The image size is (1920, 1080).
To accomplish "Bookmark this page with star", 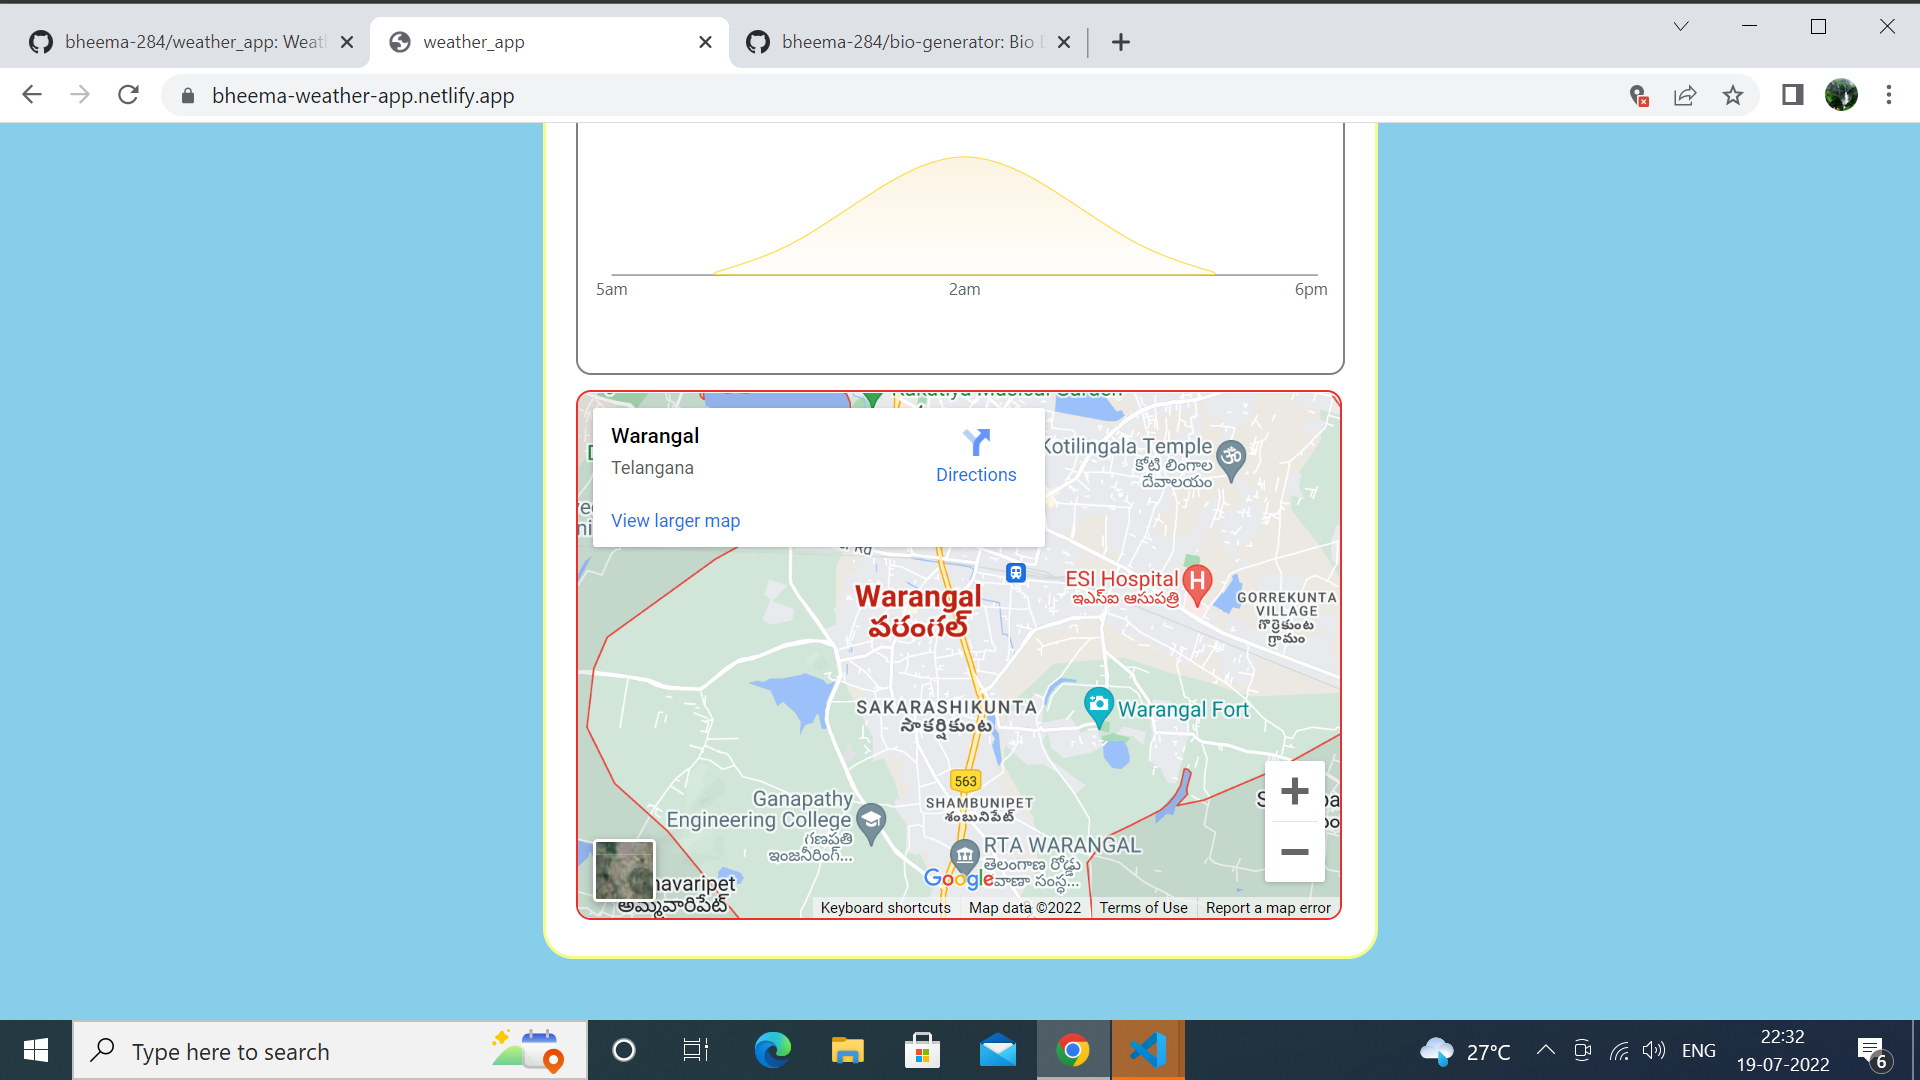I will pos(1733,96).
